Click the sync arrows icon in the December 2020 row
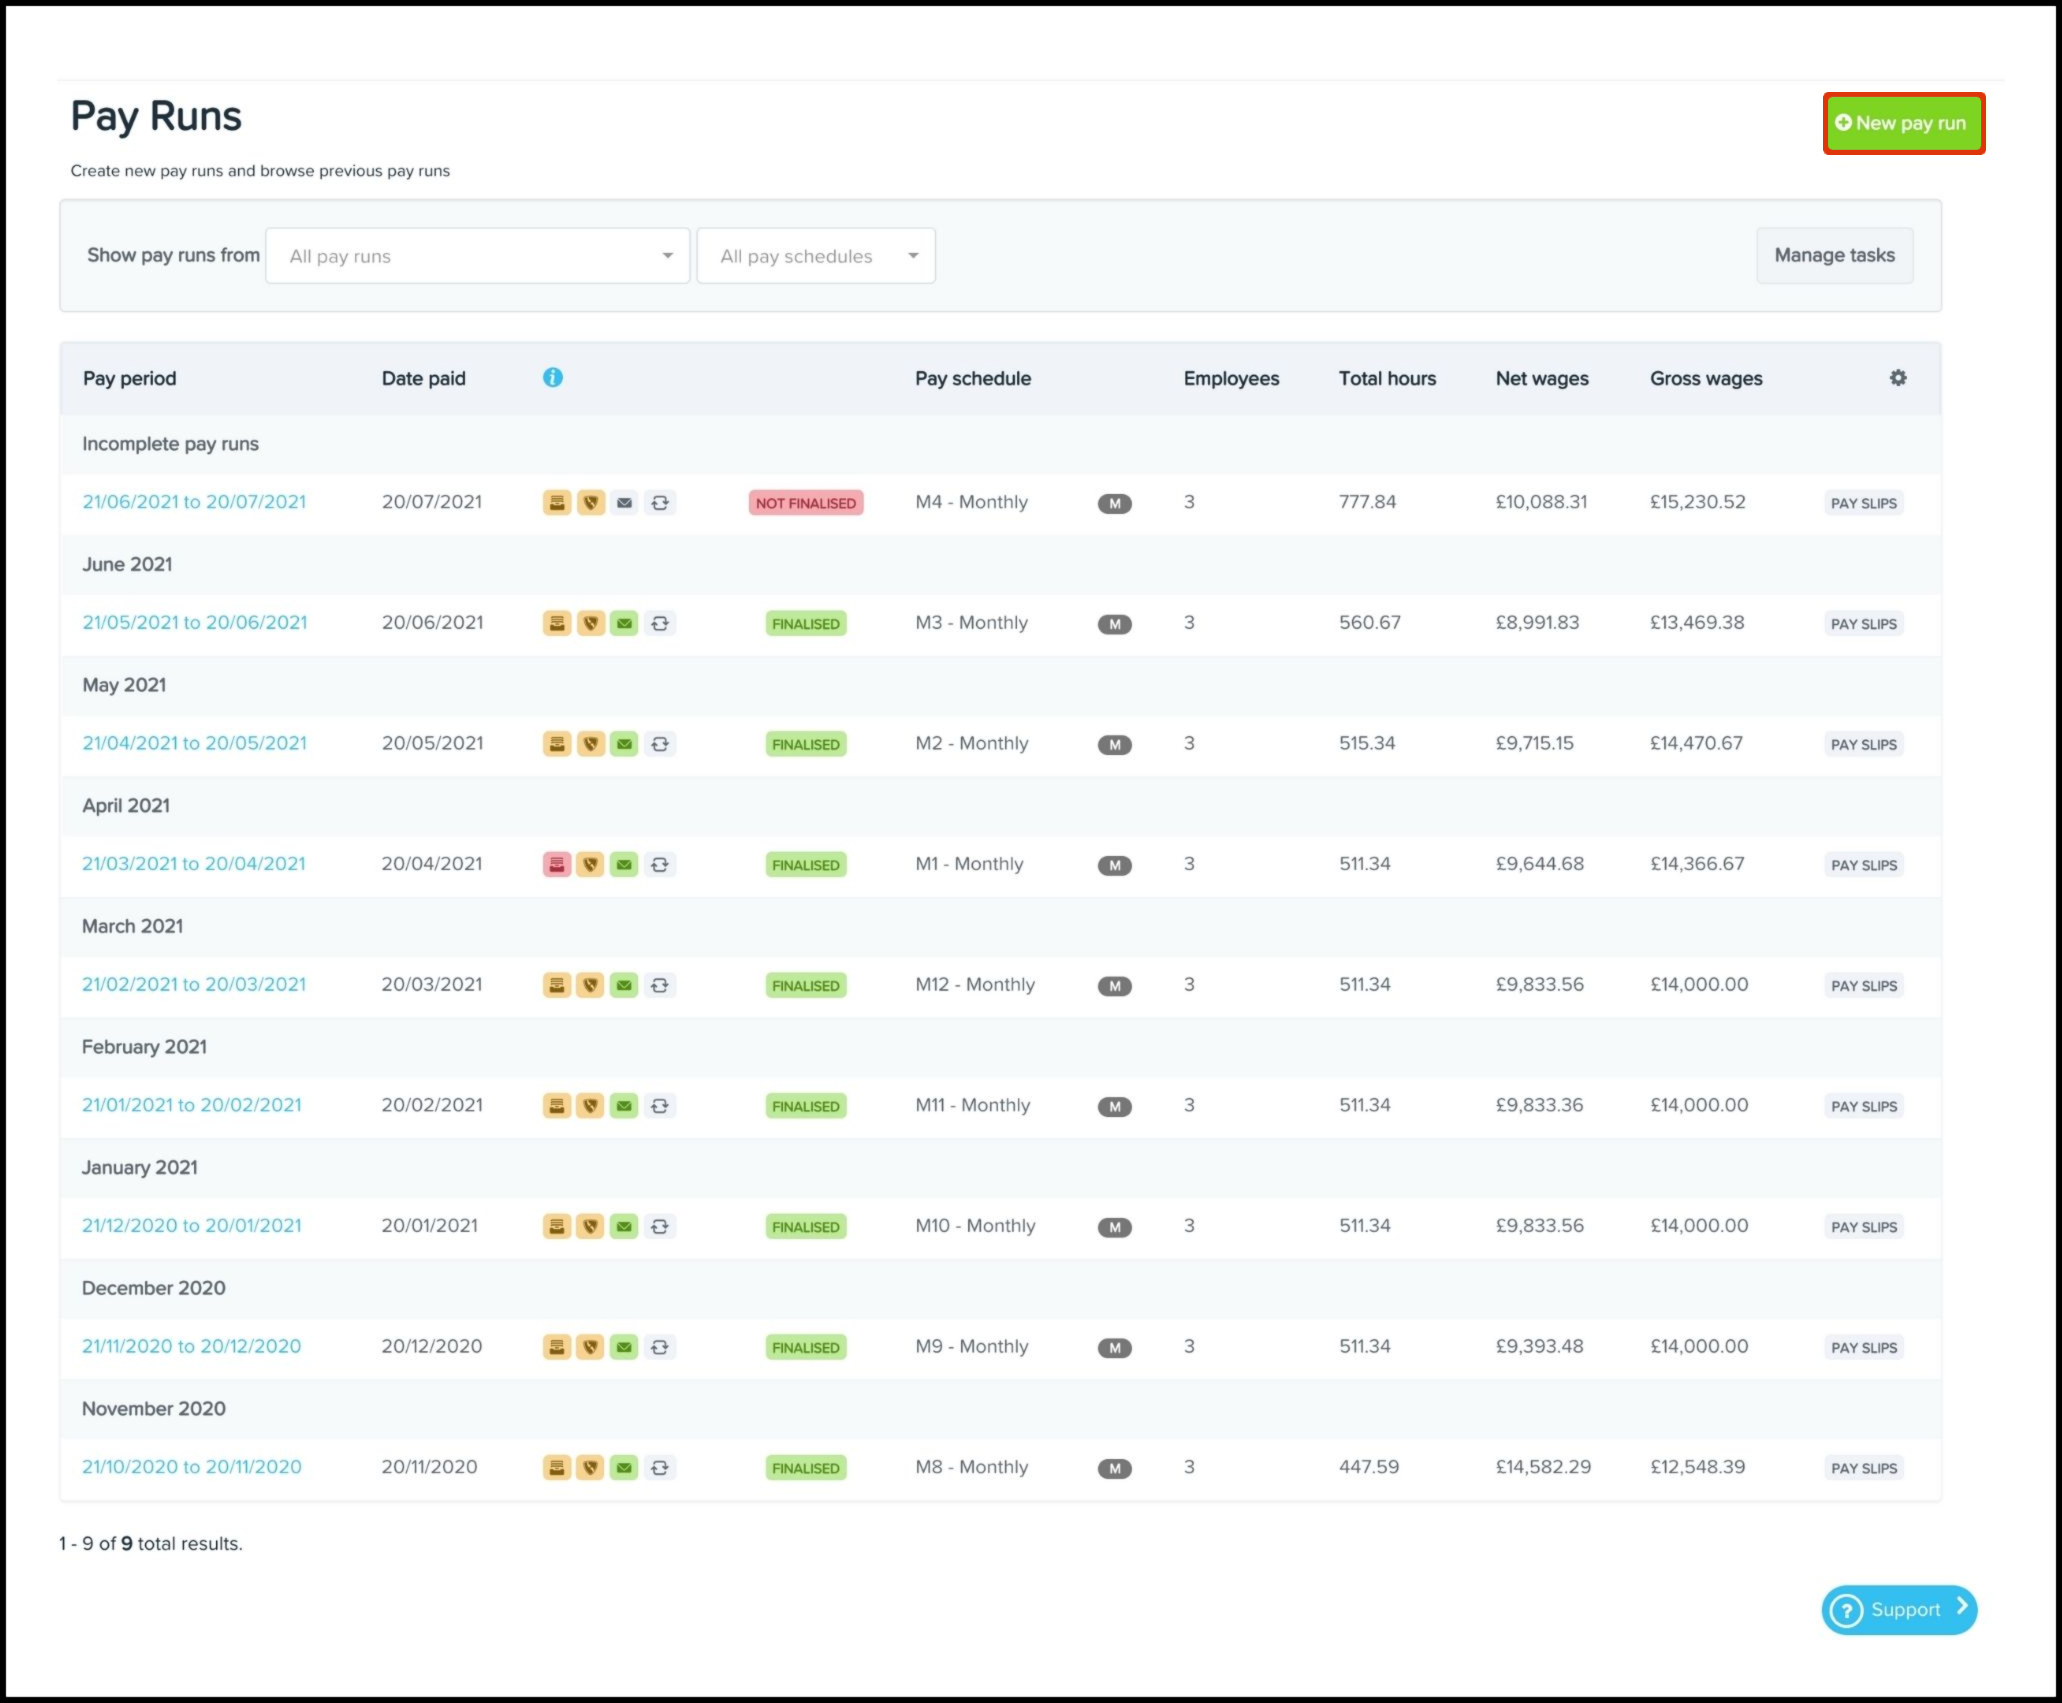2062x1703 pixels. coord(660,1348)
